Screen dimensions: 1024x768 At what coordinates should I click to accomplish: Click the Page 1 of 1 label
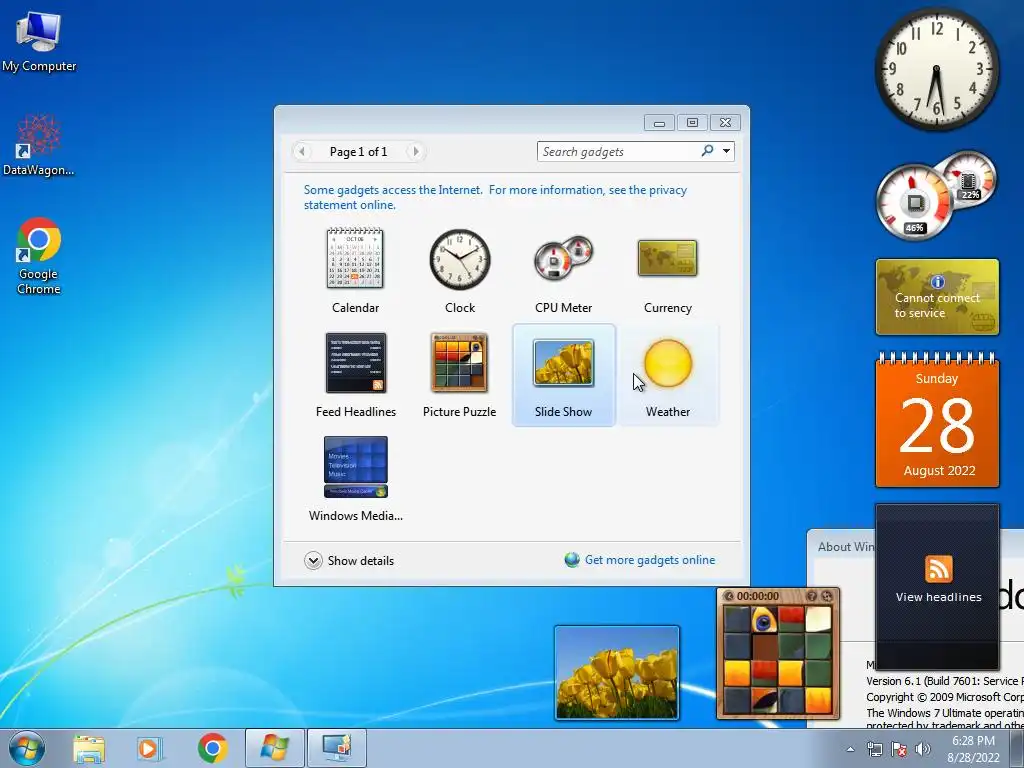click(359, 152)
